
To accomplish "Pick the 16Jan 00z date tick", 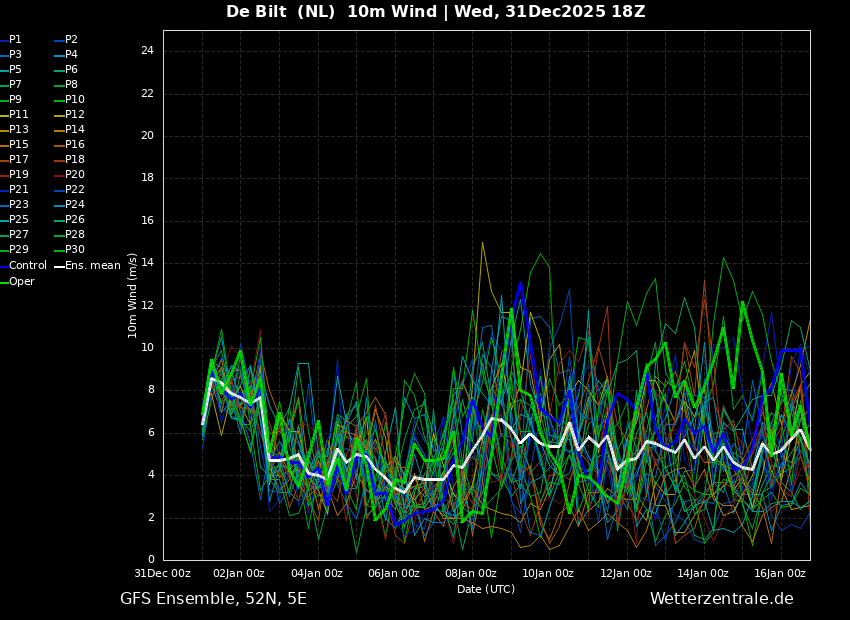I will click(x=781, y=573).
